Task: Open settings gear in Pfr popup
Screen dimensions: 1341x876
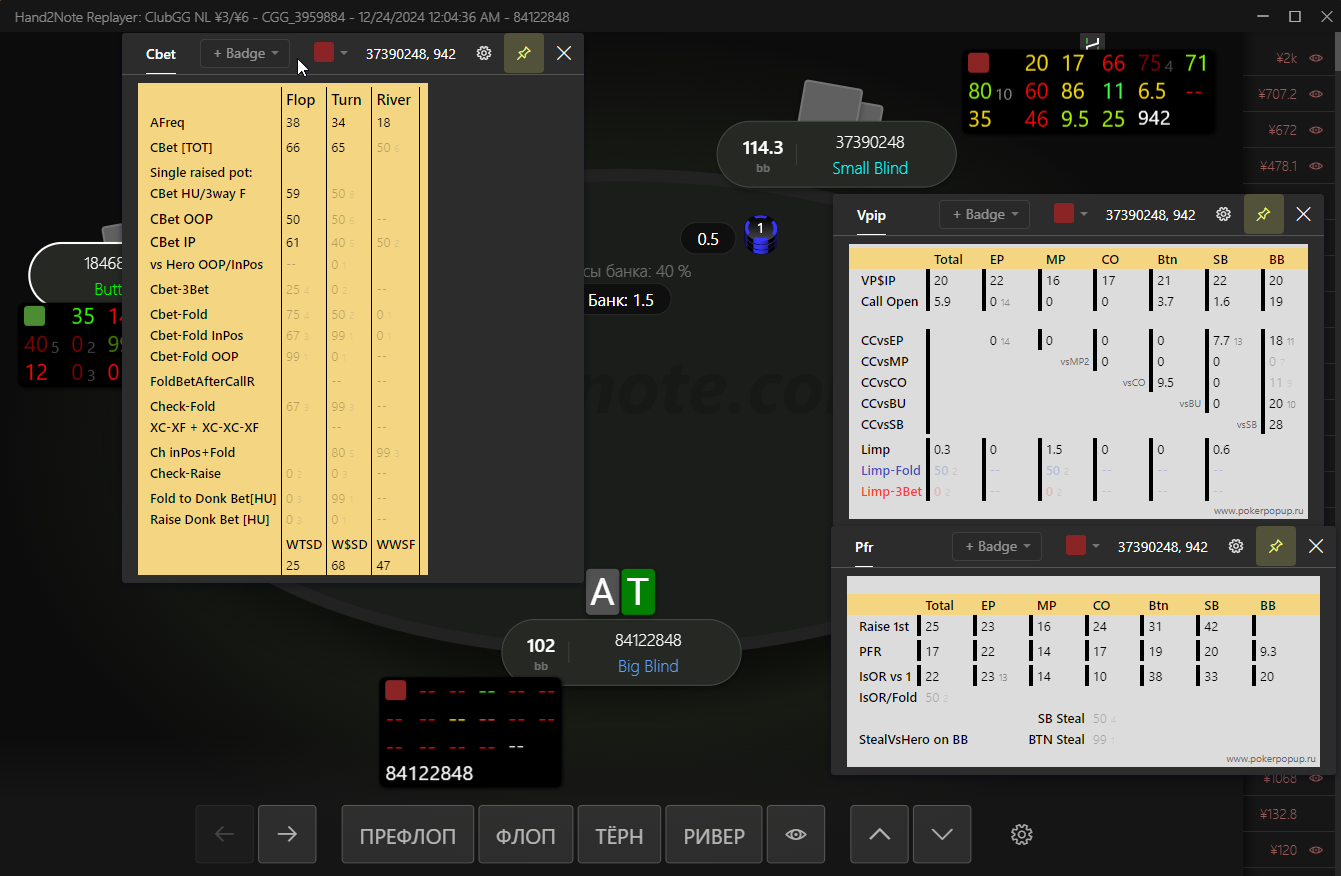Action: (x=1236, y=546)
